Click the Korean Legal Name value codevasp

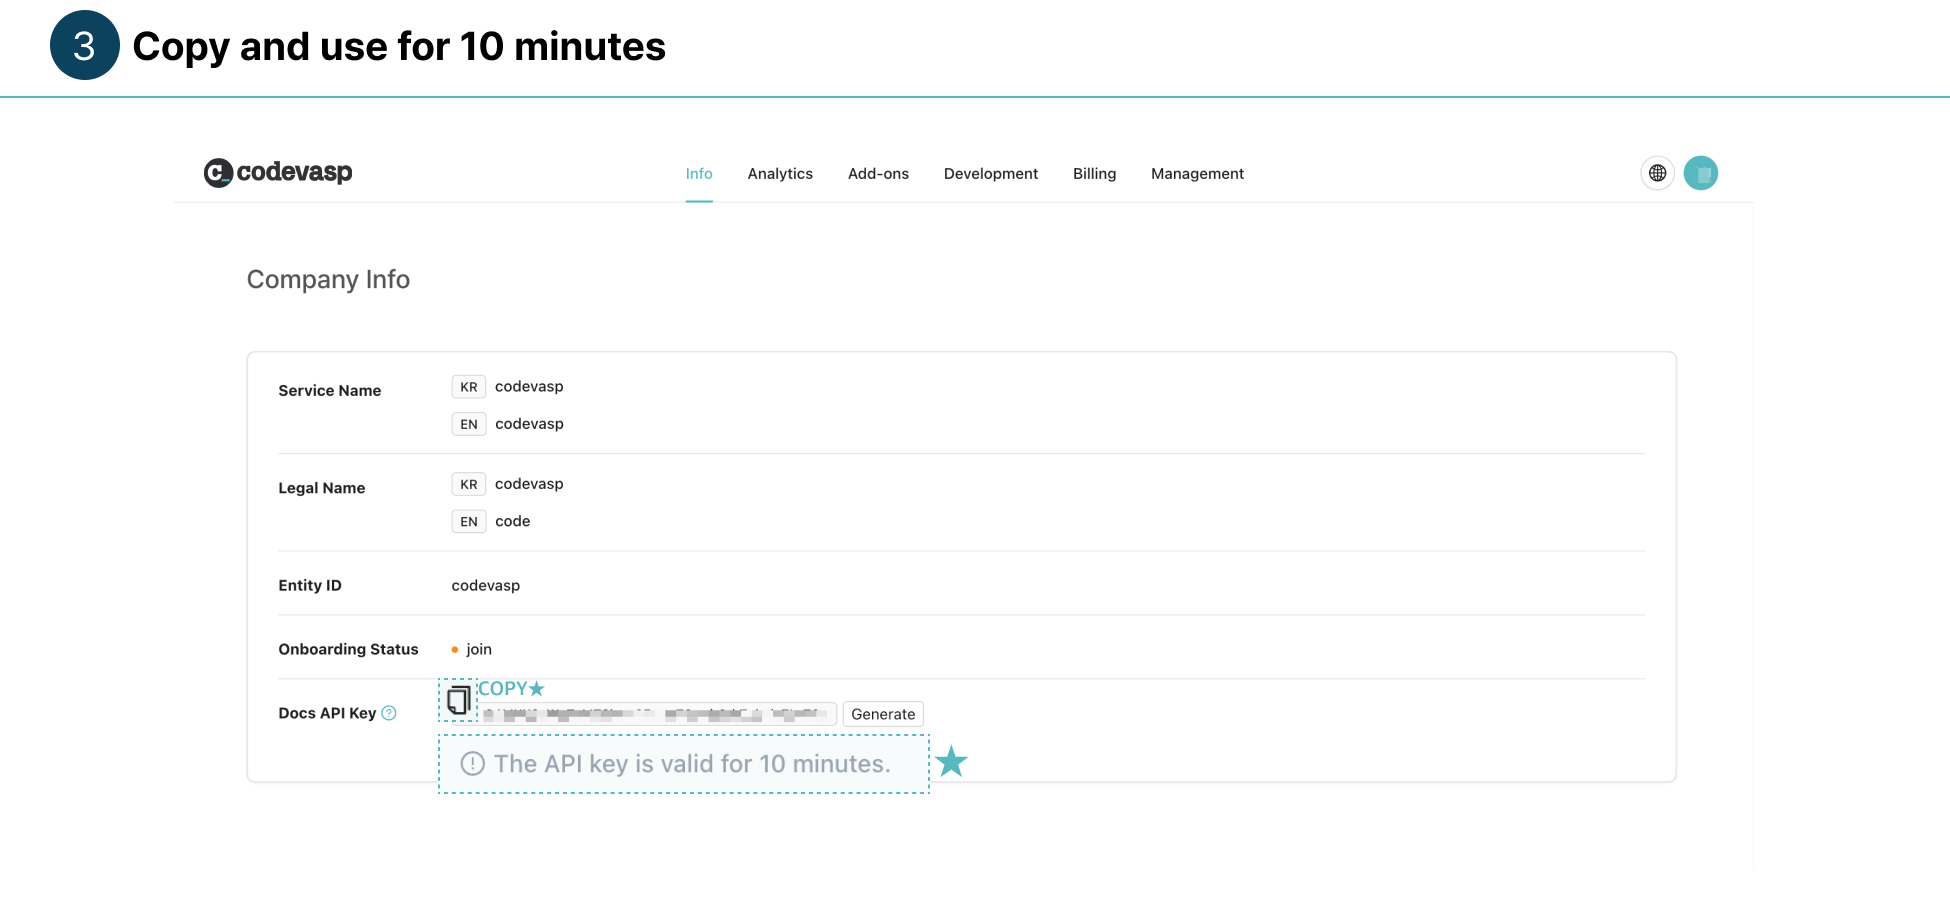(529, 484)
